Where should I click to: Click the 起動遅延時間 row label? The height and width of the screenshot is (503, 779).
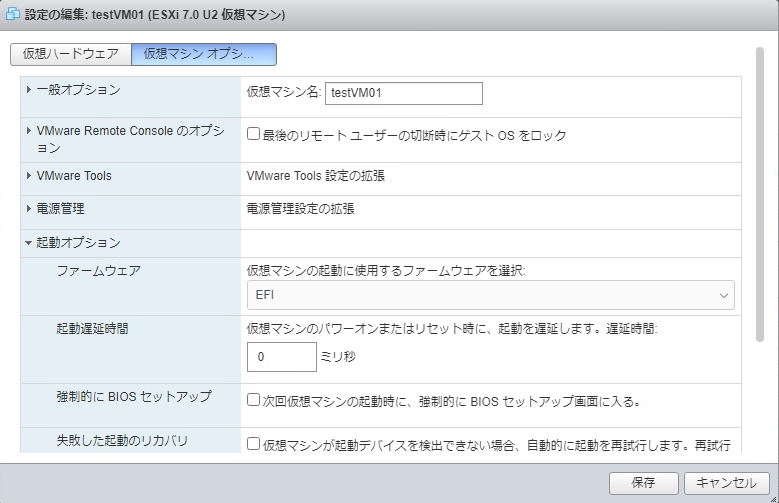click(92, 328)
